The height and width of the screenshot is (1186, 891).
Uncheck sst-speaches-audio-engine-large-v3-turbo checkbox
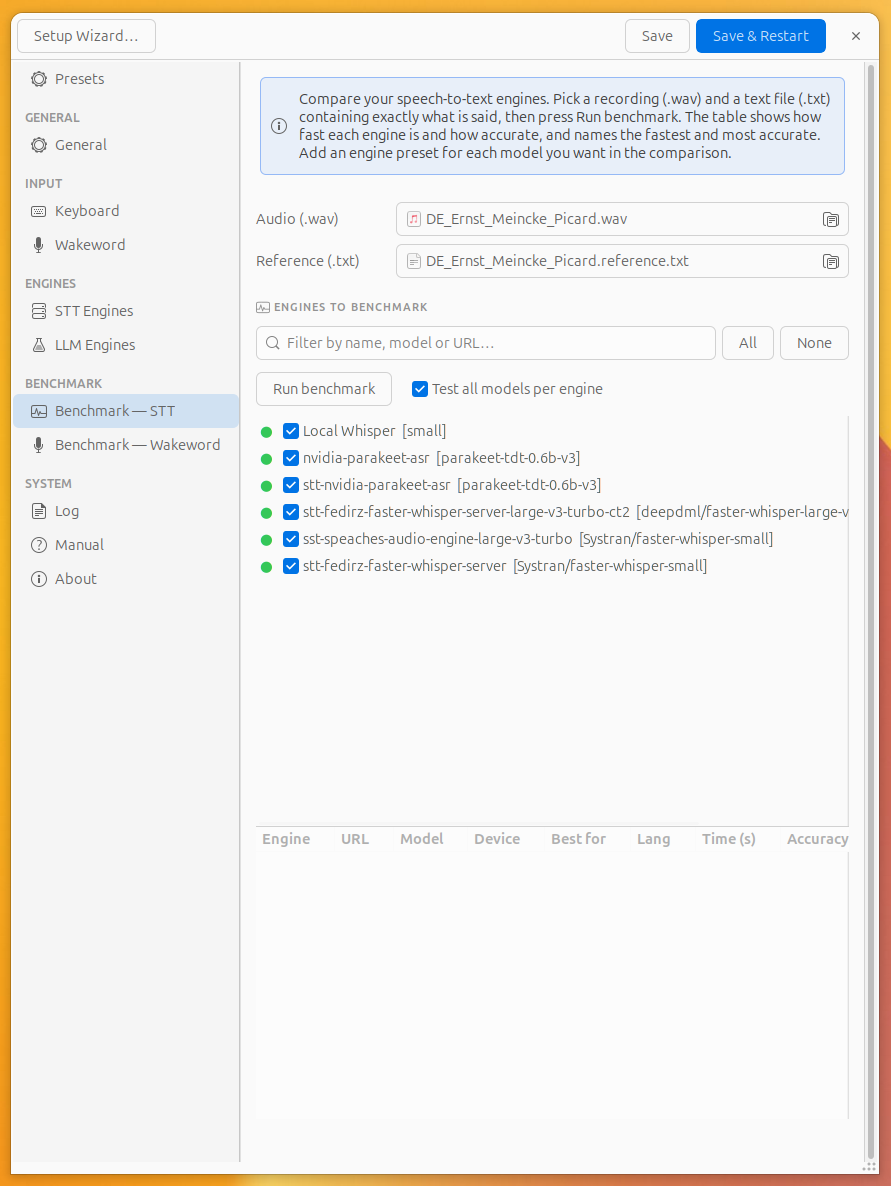(290, 539)
